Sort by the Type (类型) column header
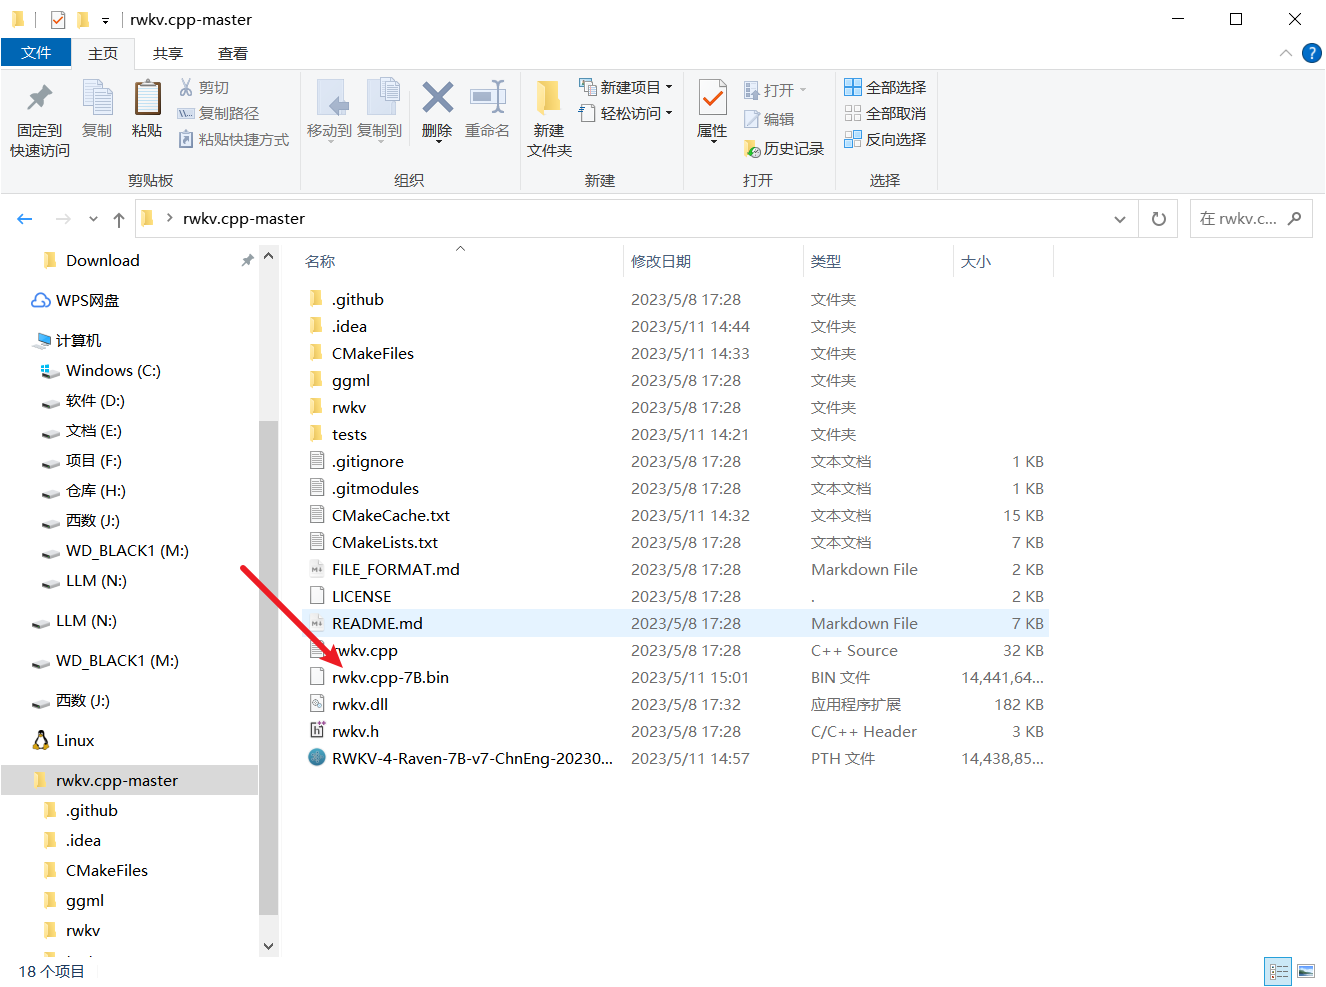 (826, 261)
